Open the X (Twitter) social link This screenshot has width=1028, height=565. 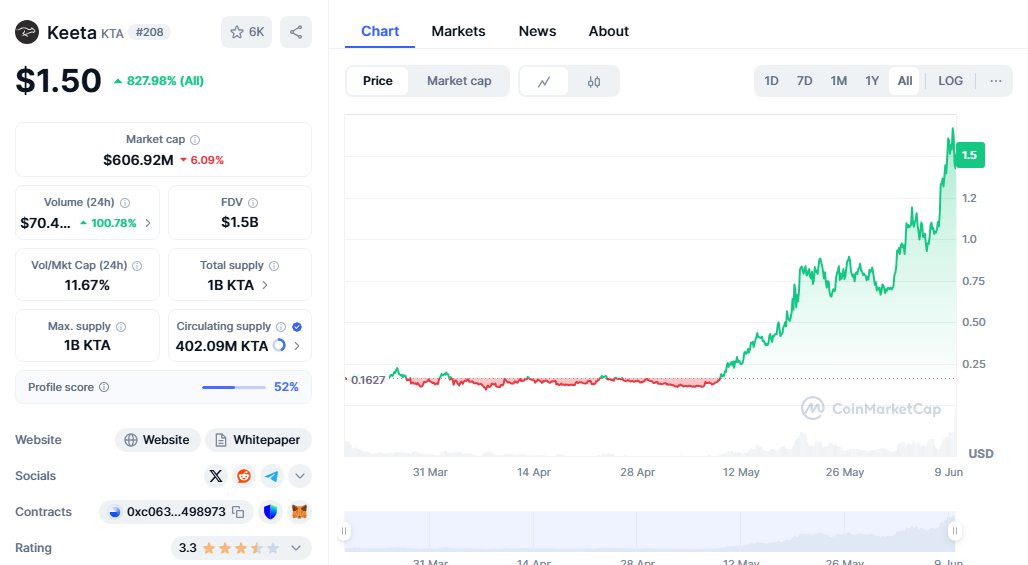pos(216,476)
